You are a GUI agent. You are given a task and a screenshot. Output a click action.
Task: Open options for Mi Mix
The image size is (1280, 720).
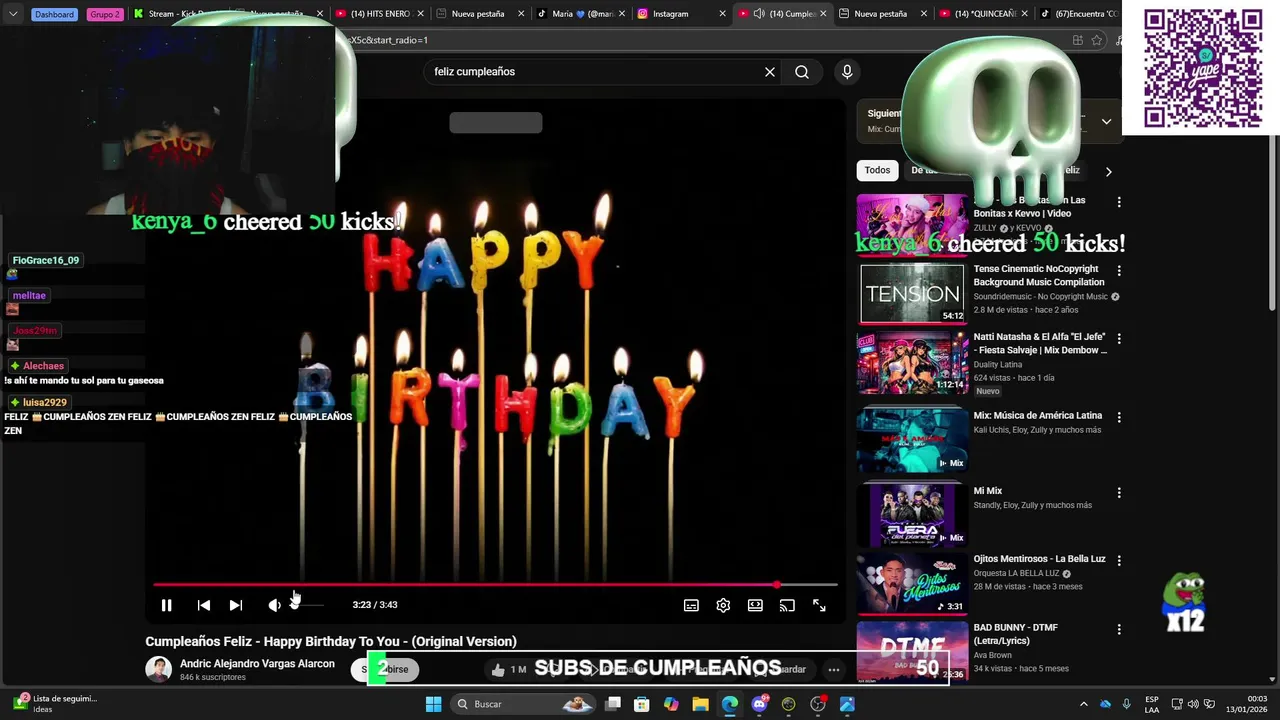pos(1119,493)
